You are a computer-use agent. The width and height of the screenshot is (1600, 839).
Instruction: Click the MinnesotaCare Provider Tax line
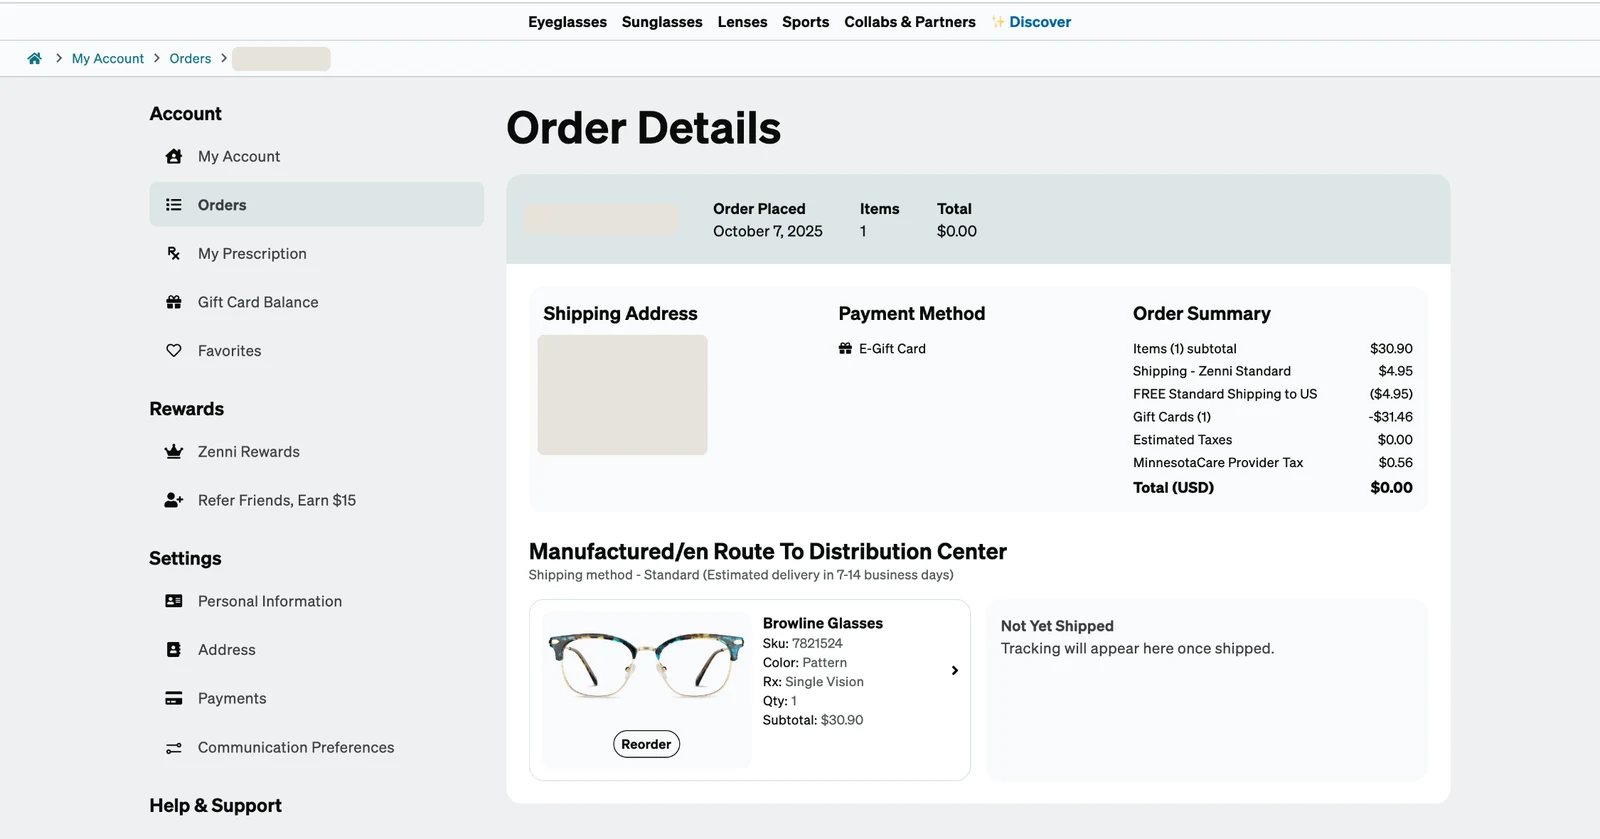[x=1272, y=462]
